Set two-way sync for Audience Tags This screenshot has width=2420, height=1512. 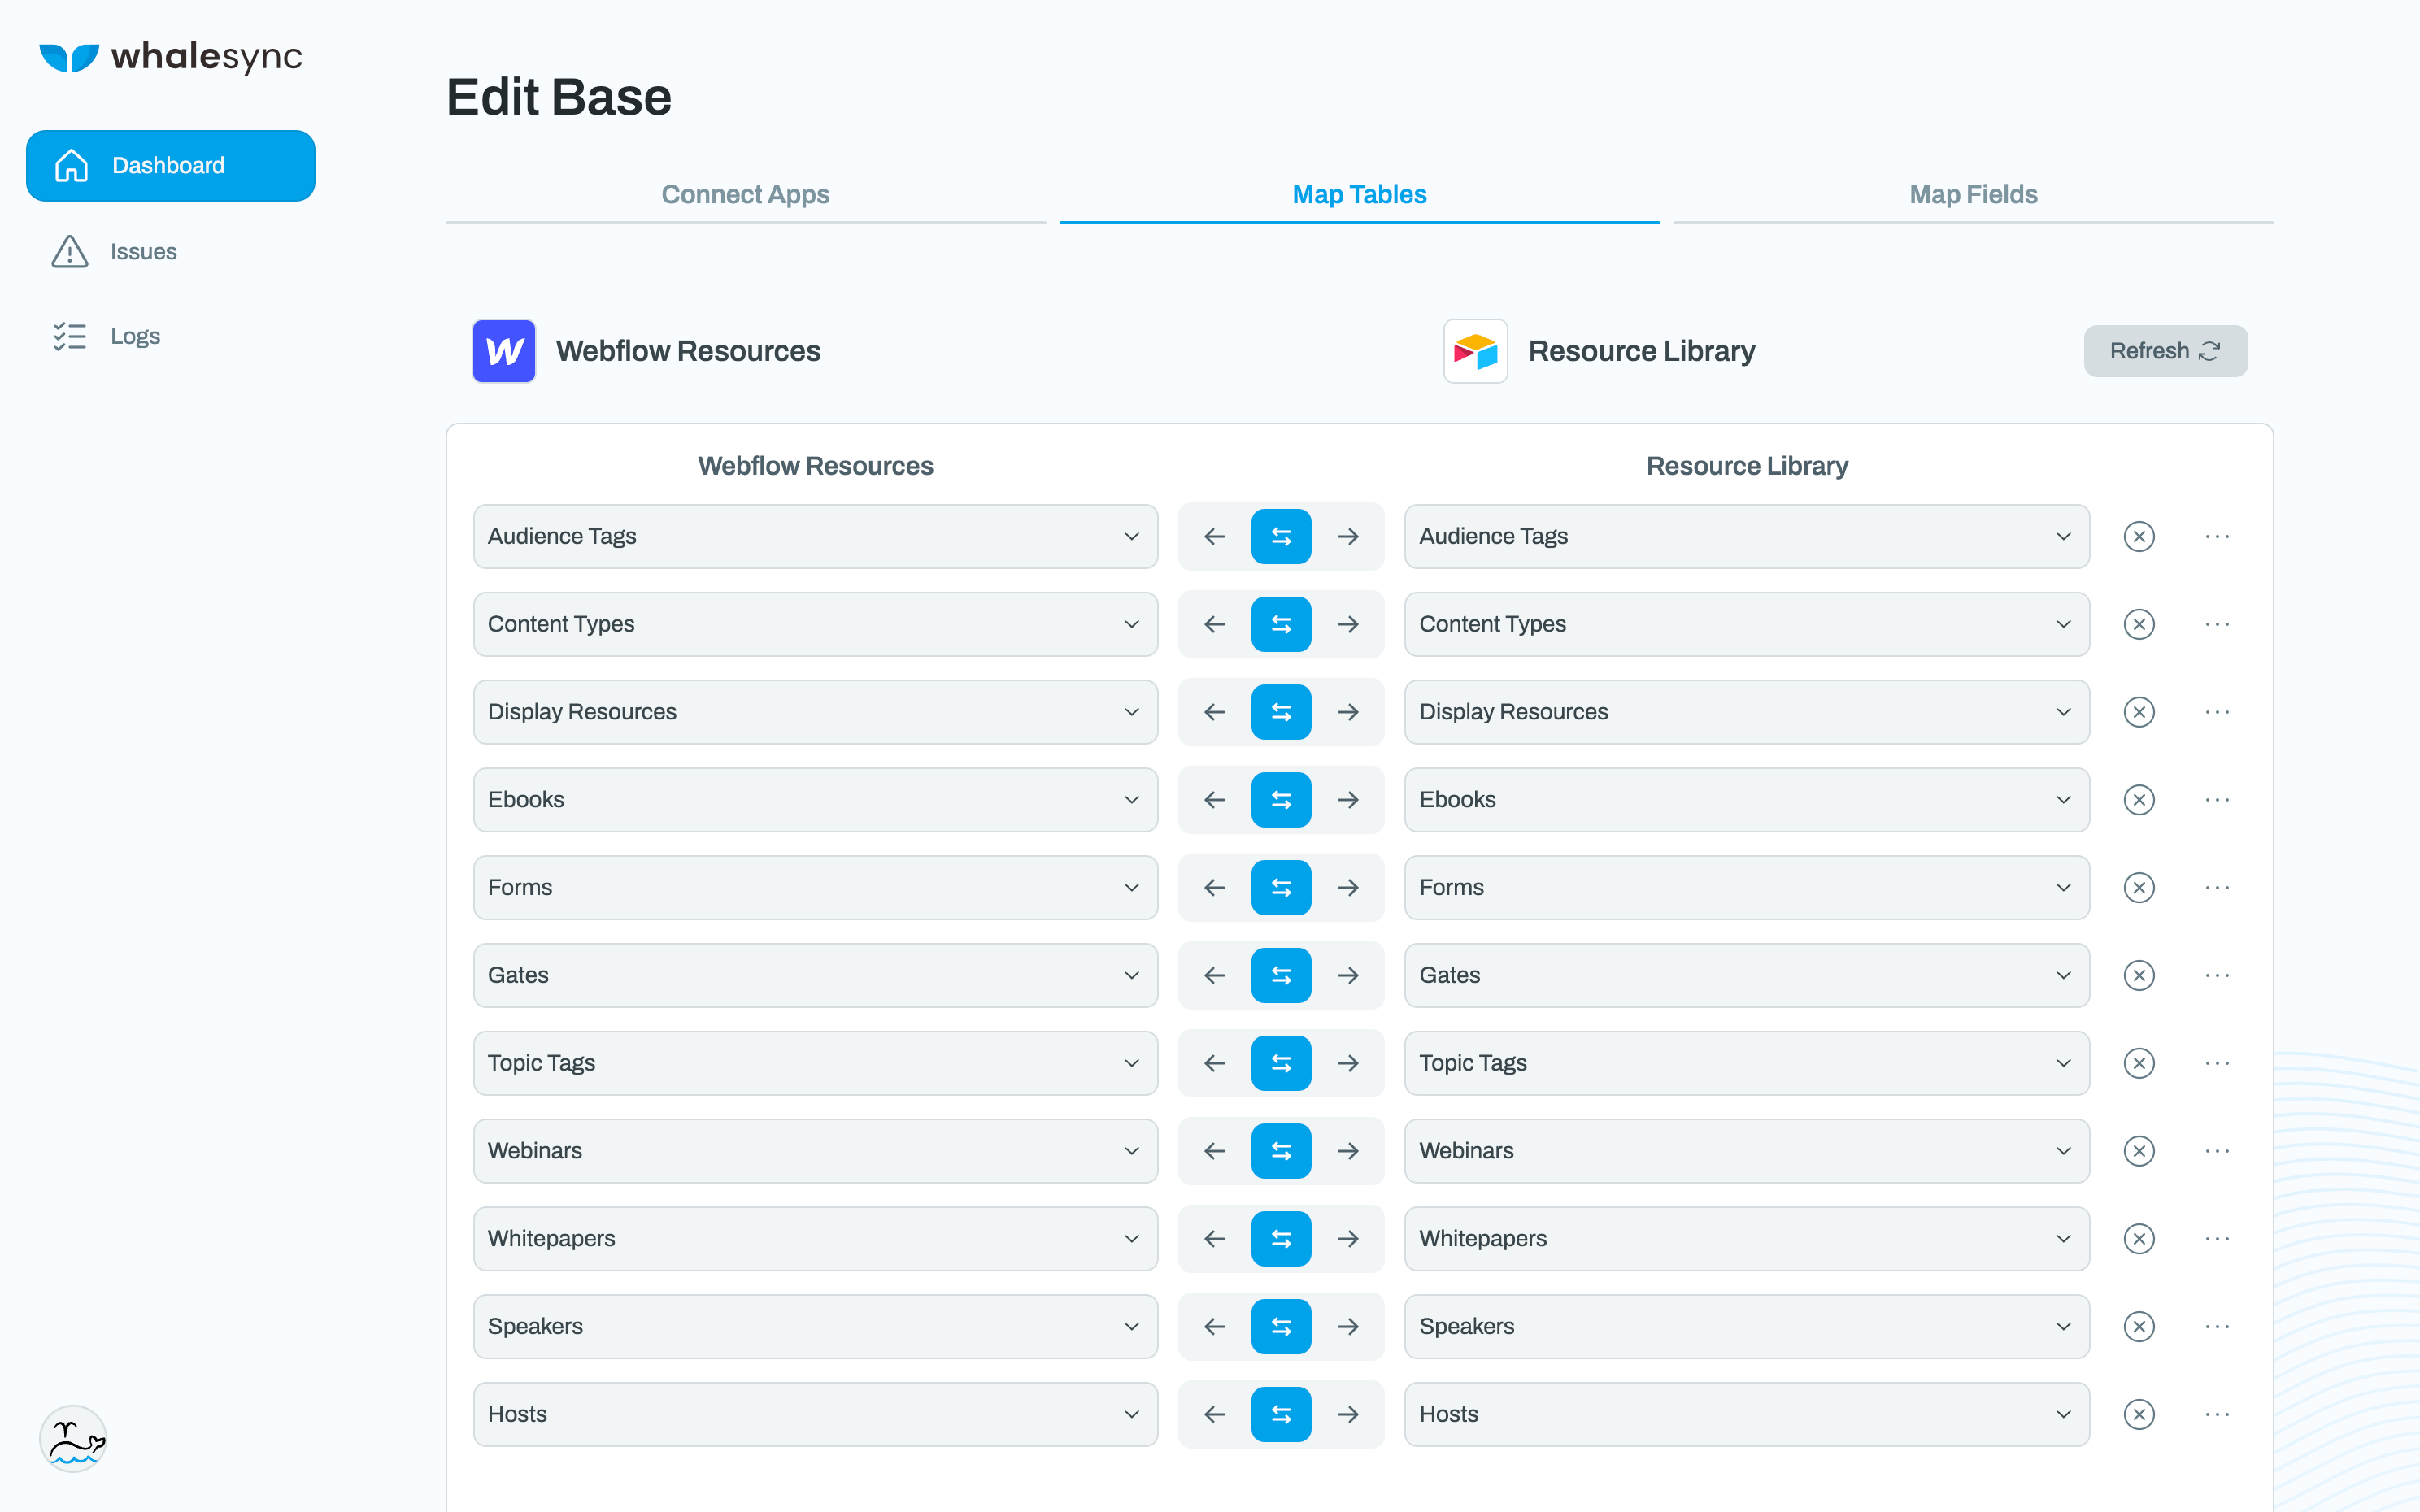[x=1281, y=537]
